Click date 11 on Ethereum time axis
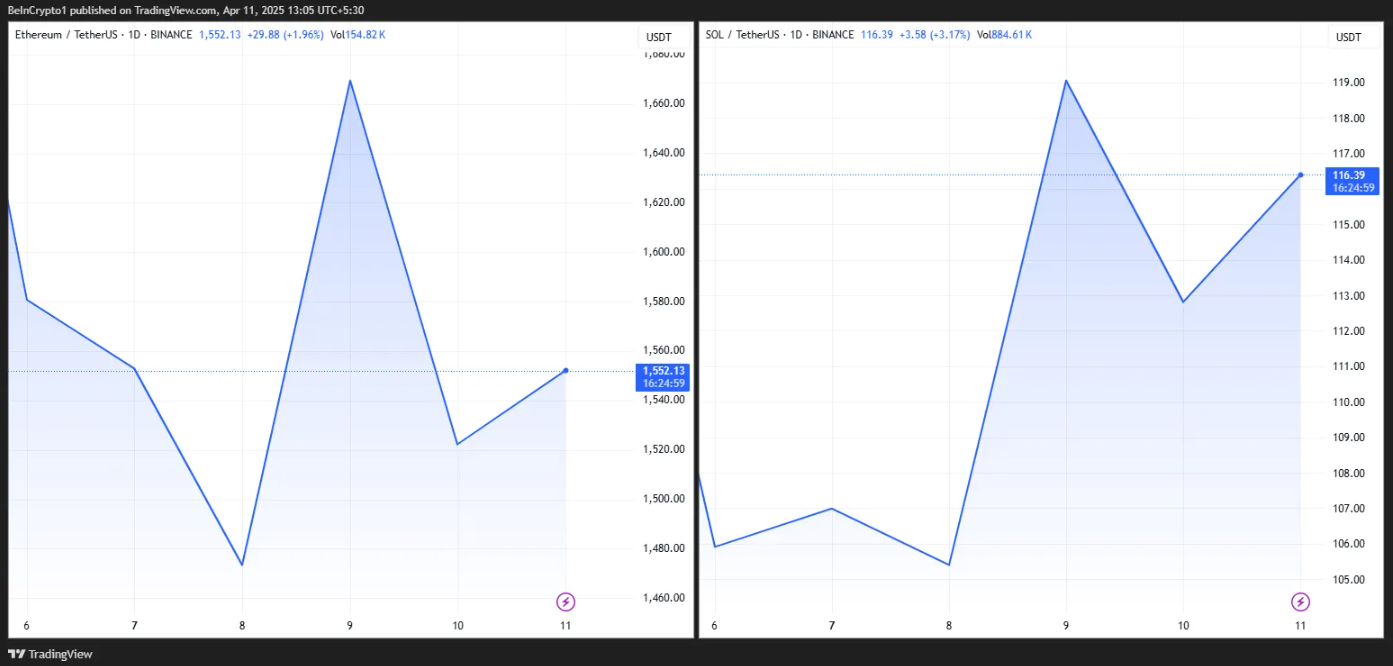The height and width of the screenshot is (666, 1393). coord(566,625)
